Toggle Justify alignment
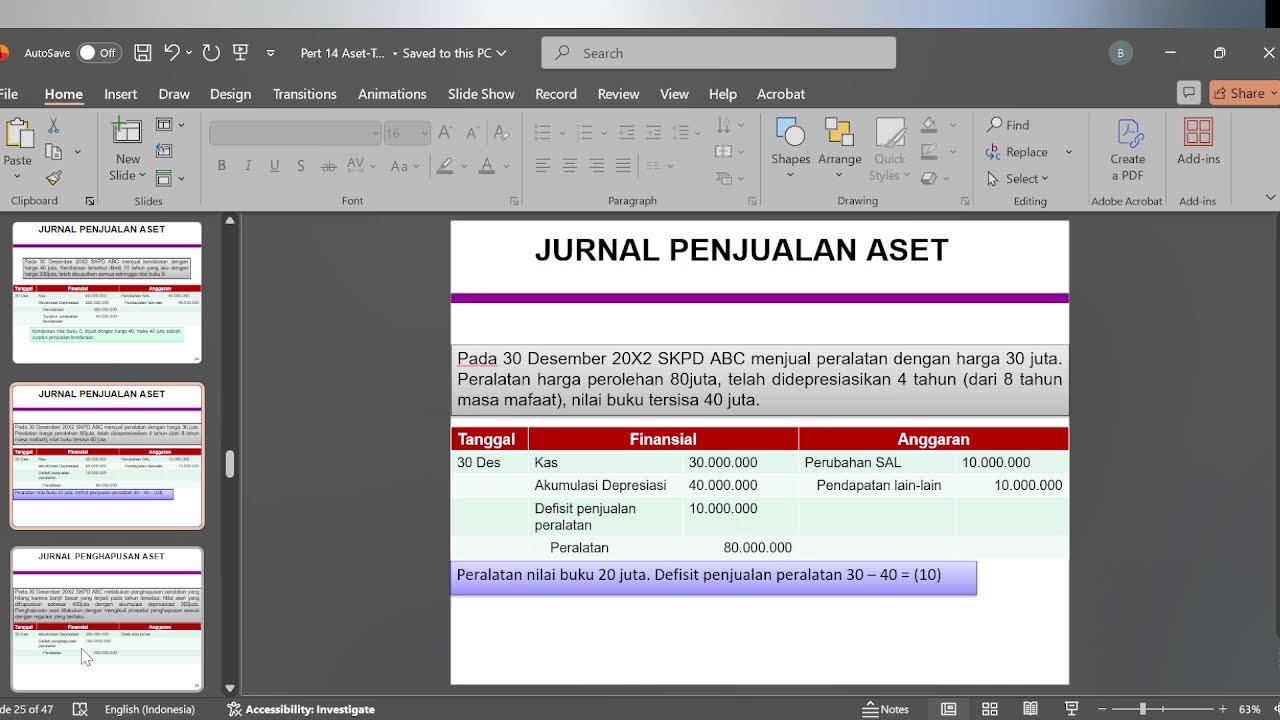 [x=623, y=166]
